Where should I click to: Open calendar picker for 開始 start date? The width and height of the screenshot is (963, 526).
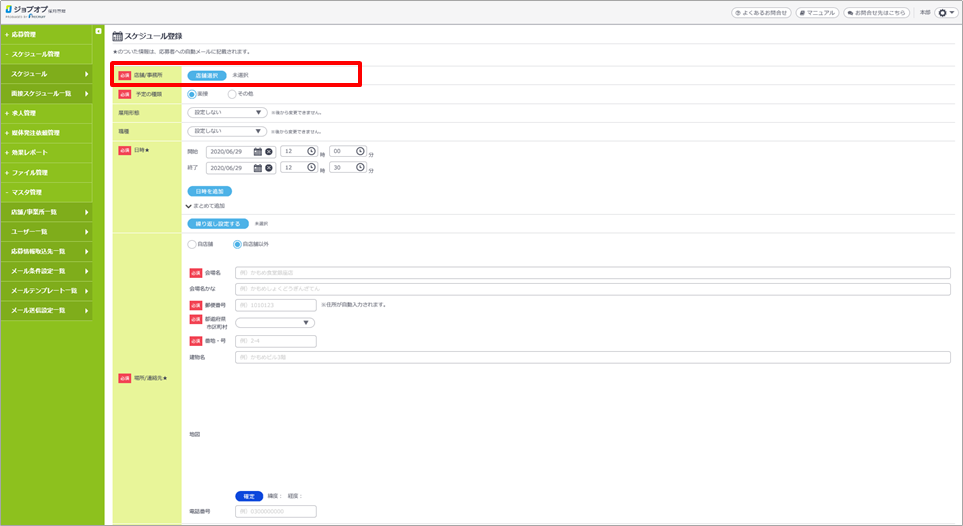(x=257, y=152)
